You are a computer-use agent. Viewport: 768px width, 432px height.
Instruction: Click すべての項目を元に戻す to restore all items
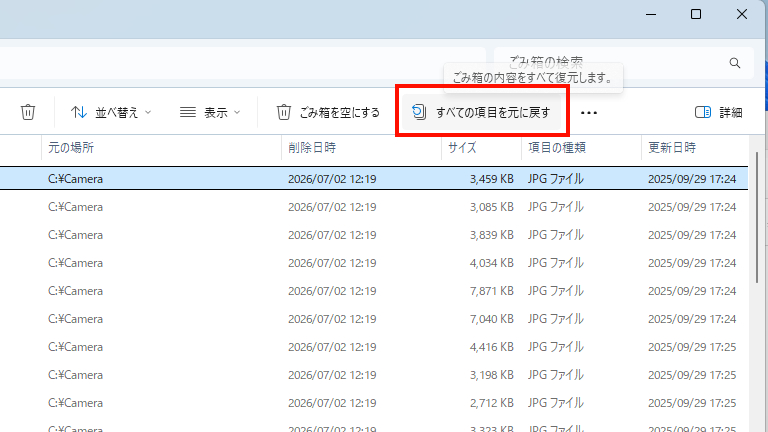pos(481,113)
